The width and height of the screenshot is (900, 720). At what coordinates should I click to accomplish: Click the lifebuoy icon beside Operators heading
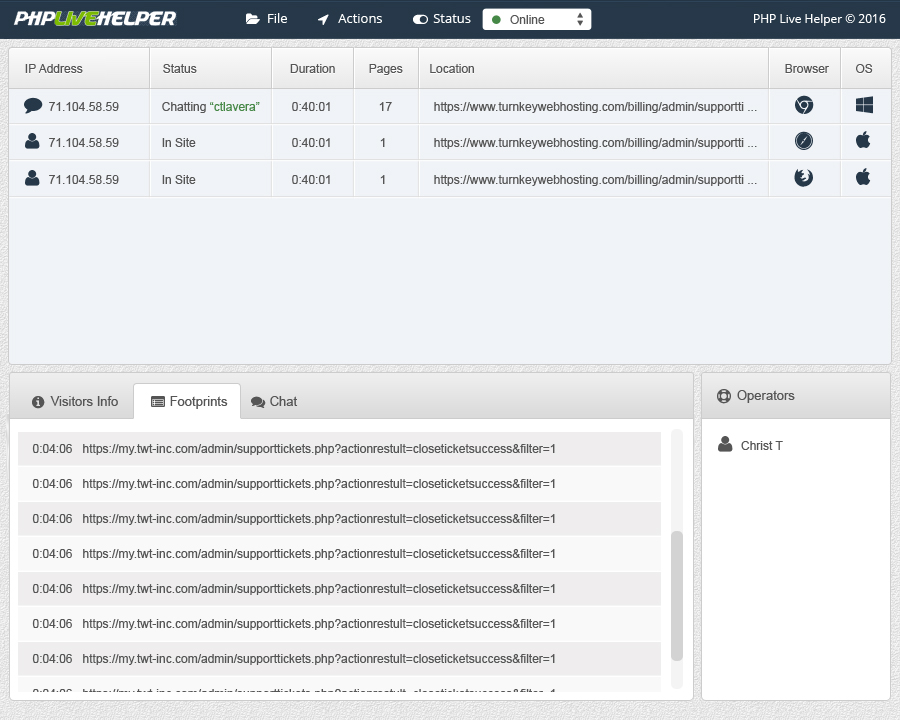point(724,396)
